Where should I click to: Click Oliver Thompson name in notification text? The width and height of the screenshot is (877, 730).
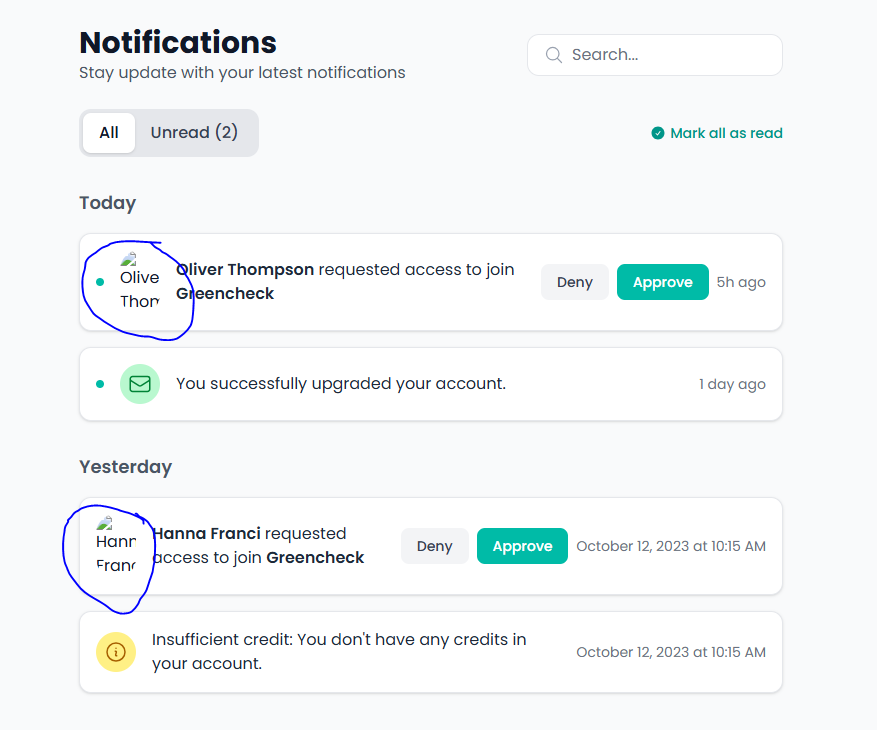[x=245, y=270]
